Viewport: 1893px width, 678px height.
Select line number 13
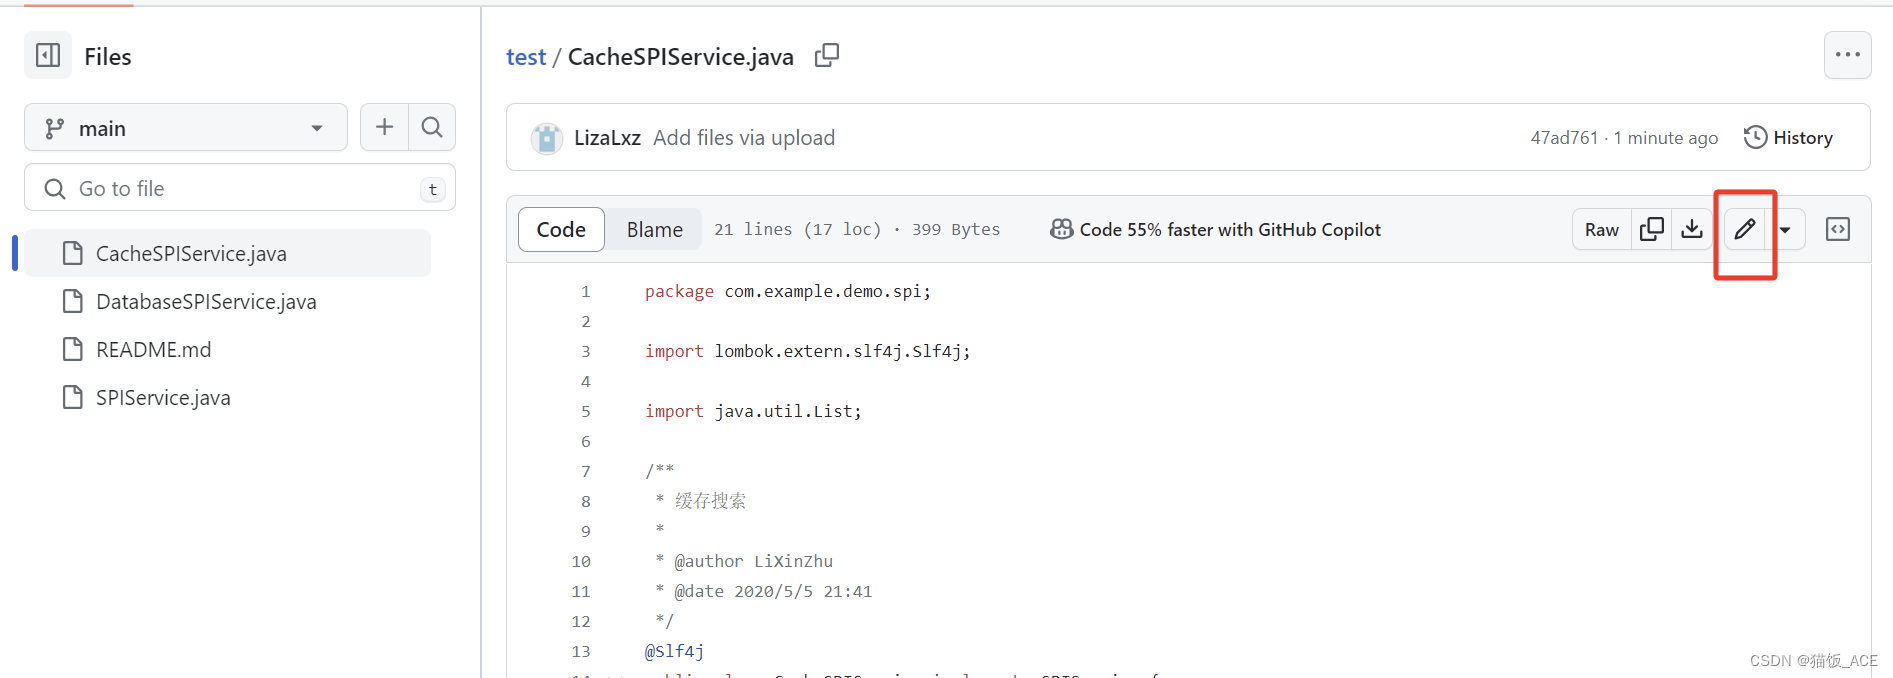(581, 651)
